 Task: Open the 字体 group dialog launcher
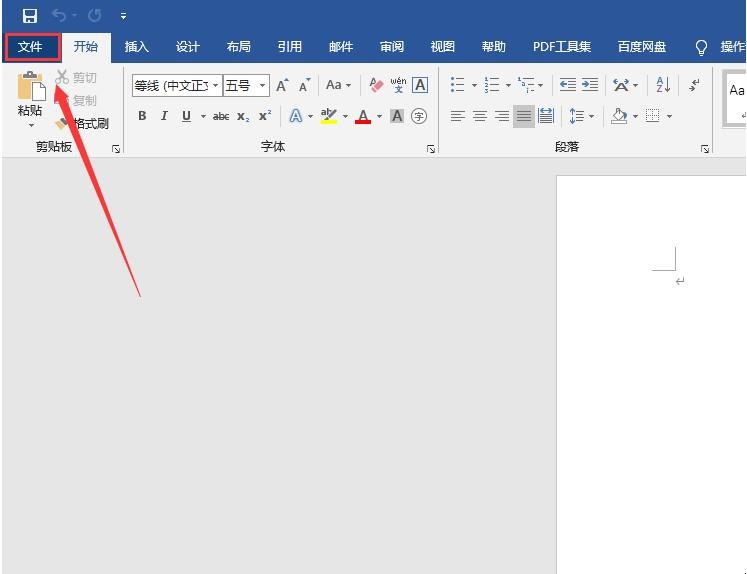pos(431,149)
